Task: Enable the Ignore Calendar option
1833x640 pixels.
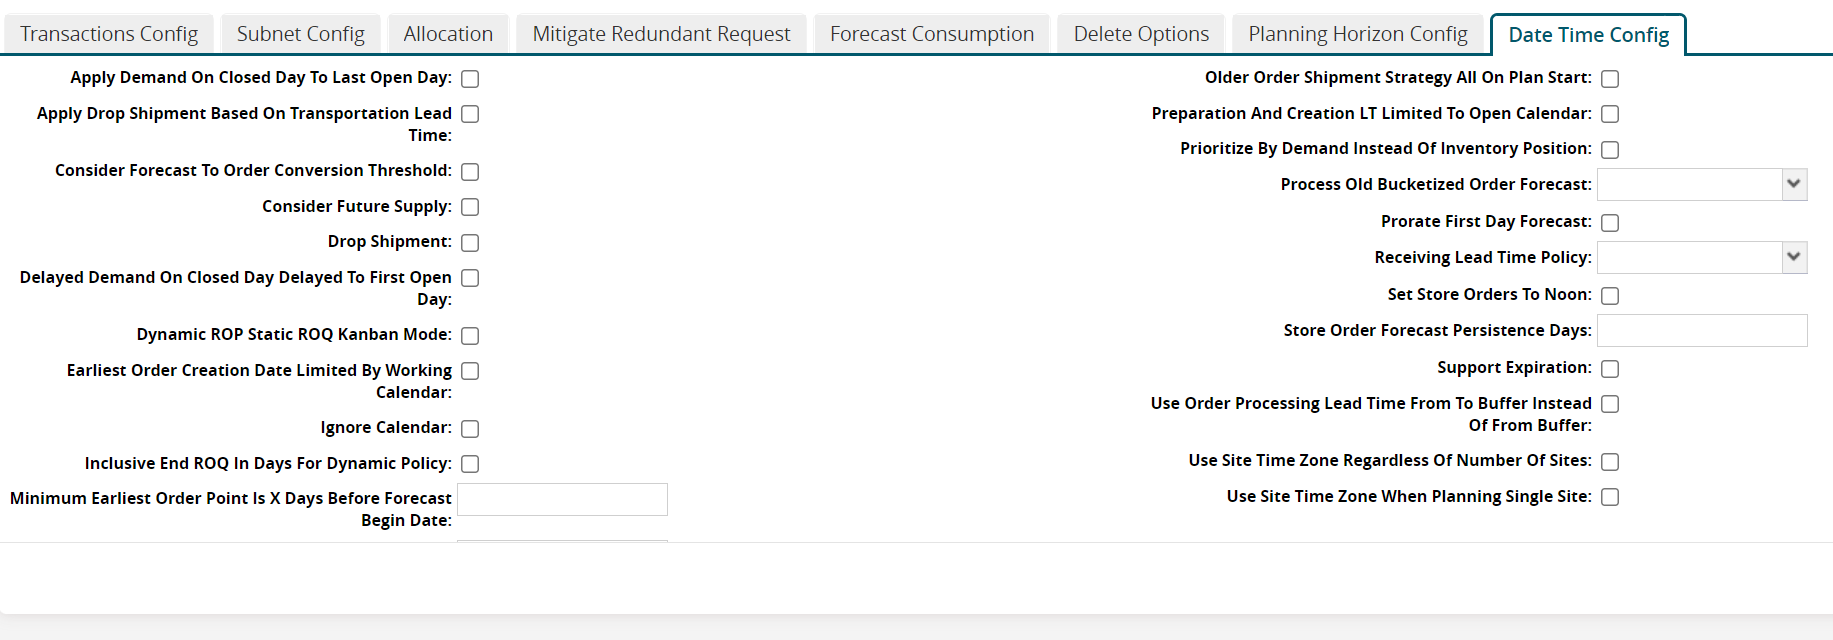Action: coord(470,429)
